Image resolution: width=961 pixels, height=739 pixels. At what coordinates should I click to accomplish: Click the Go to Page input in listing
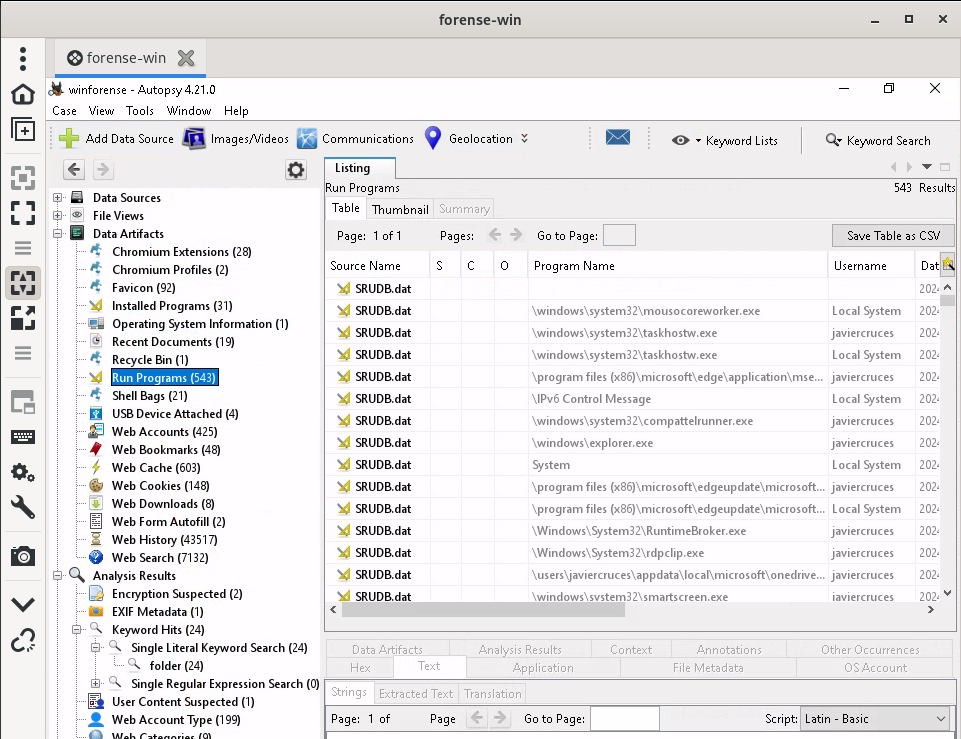[x=619, y=235]
